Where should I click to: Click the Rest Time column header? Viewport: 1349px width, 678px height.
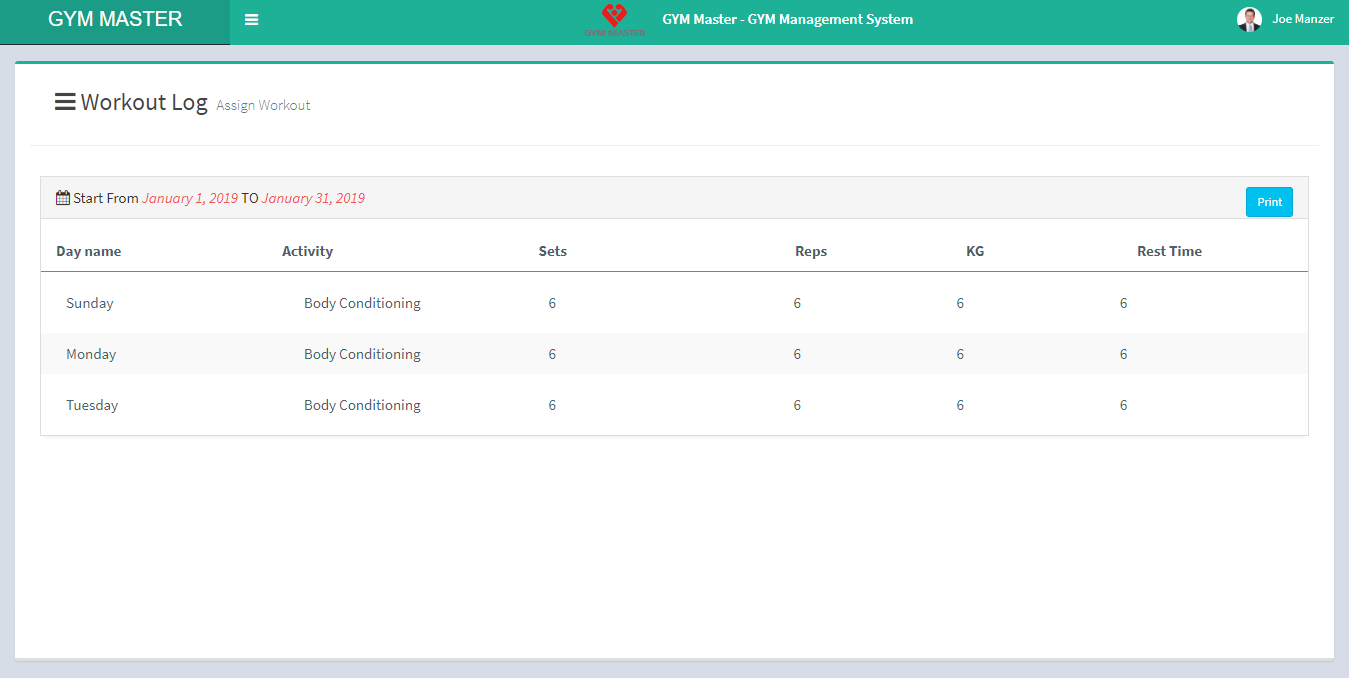(x=1169, y=252)
